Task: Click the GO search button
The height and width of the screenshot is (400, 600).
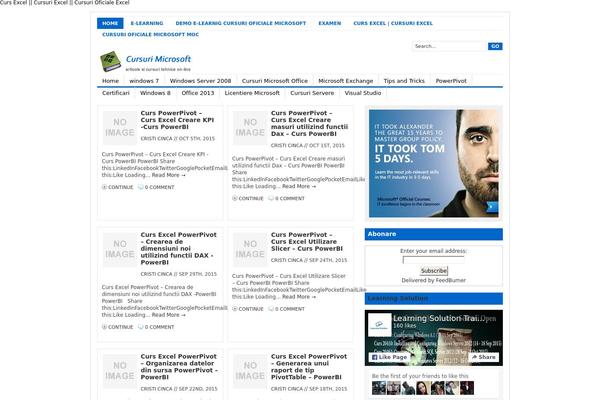Action: tap(495, 46)
